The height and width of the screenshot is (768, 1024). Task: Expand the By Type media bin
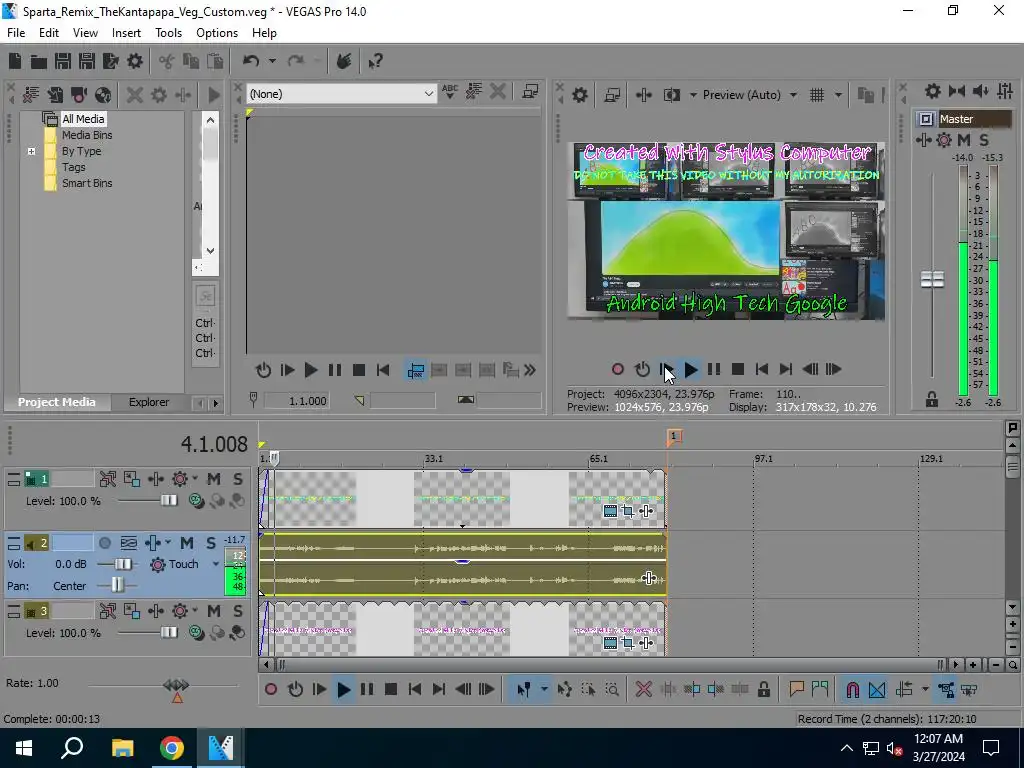(31, 151)
